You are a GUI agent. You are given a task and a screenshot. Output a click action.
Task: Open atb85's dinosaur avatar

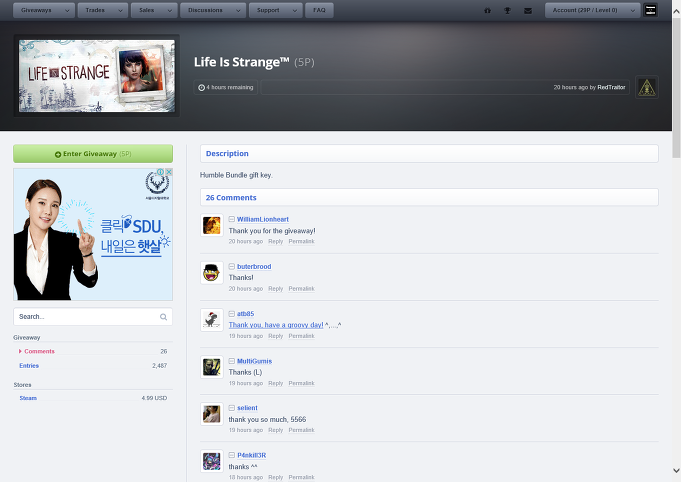coord(212,320)
